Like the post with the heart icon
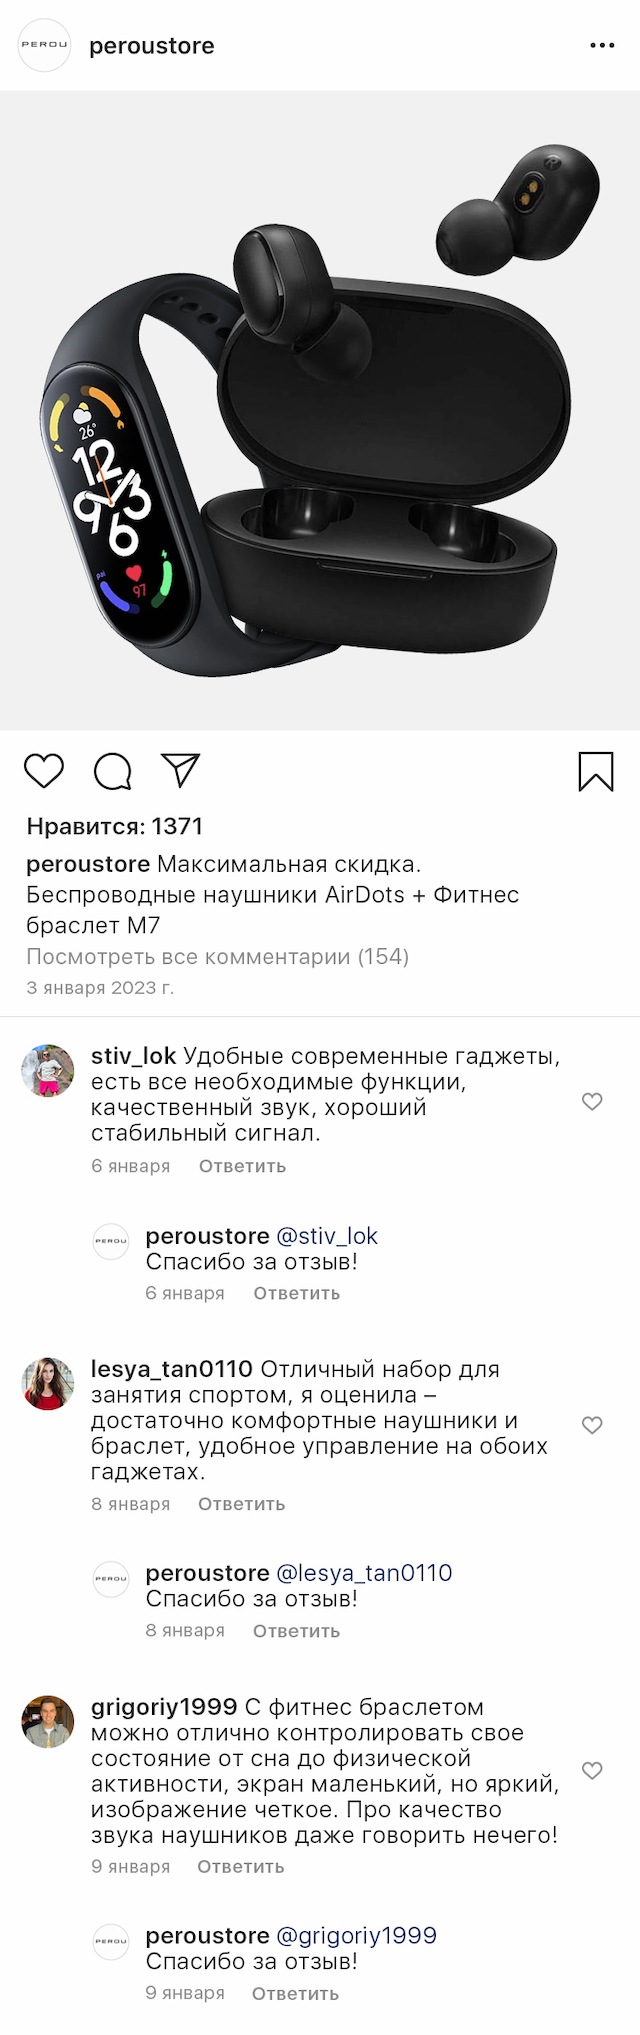 pos(44,771)
